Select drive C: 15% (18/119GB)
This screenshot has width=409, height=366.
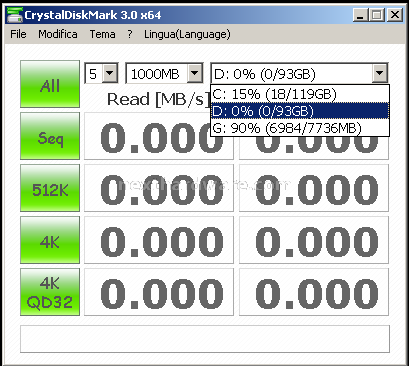[x=300, y=94]
